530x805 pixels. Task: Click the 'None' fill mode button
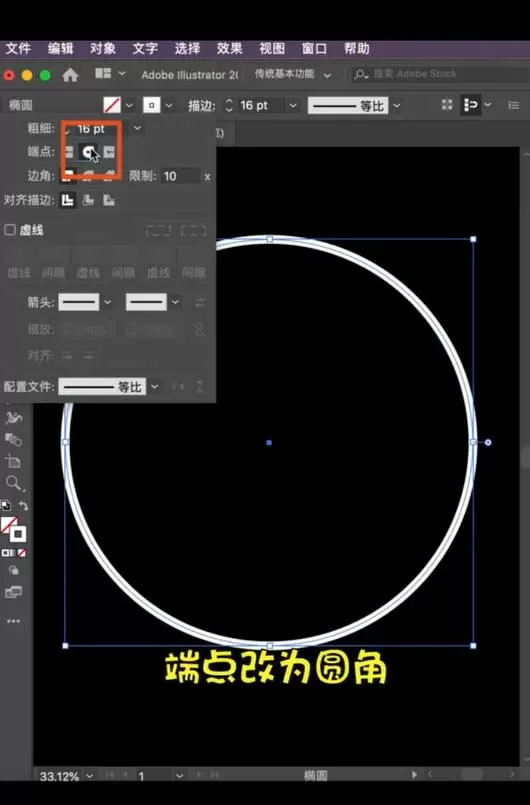click(22, 553)
